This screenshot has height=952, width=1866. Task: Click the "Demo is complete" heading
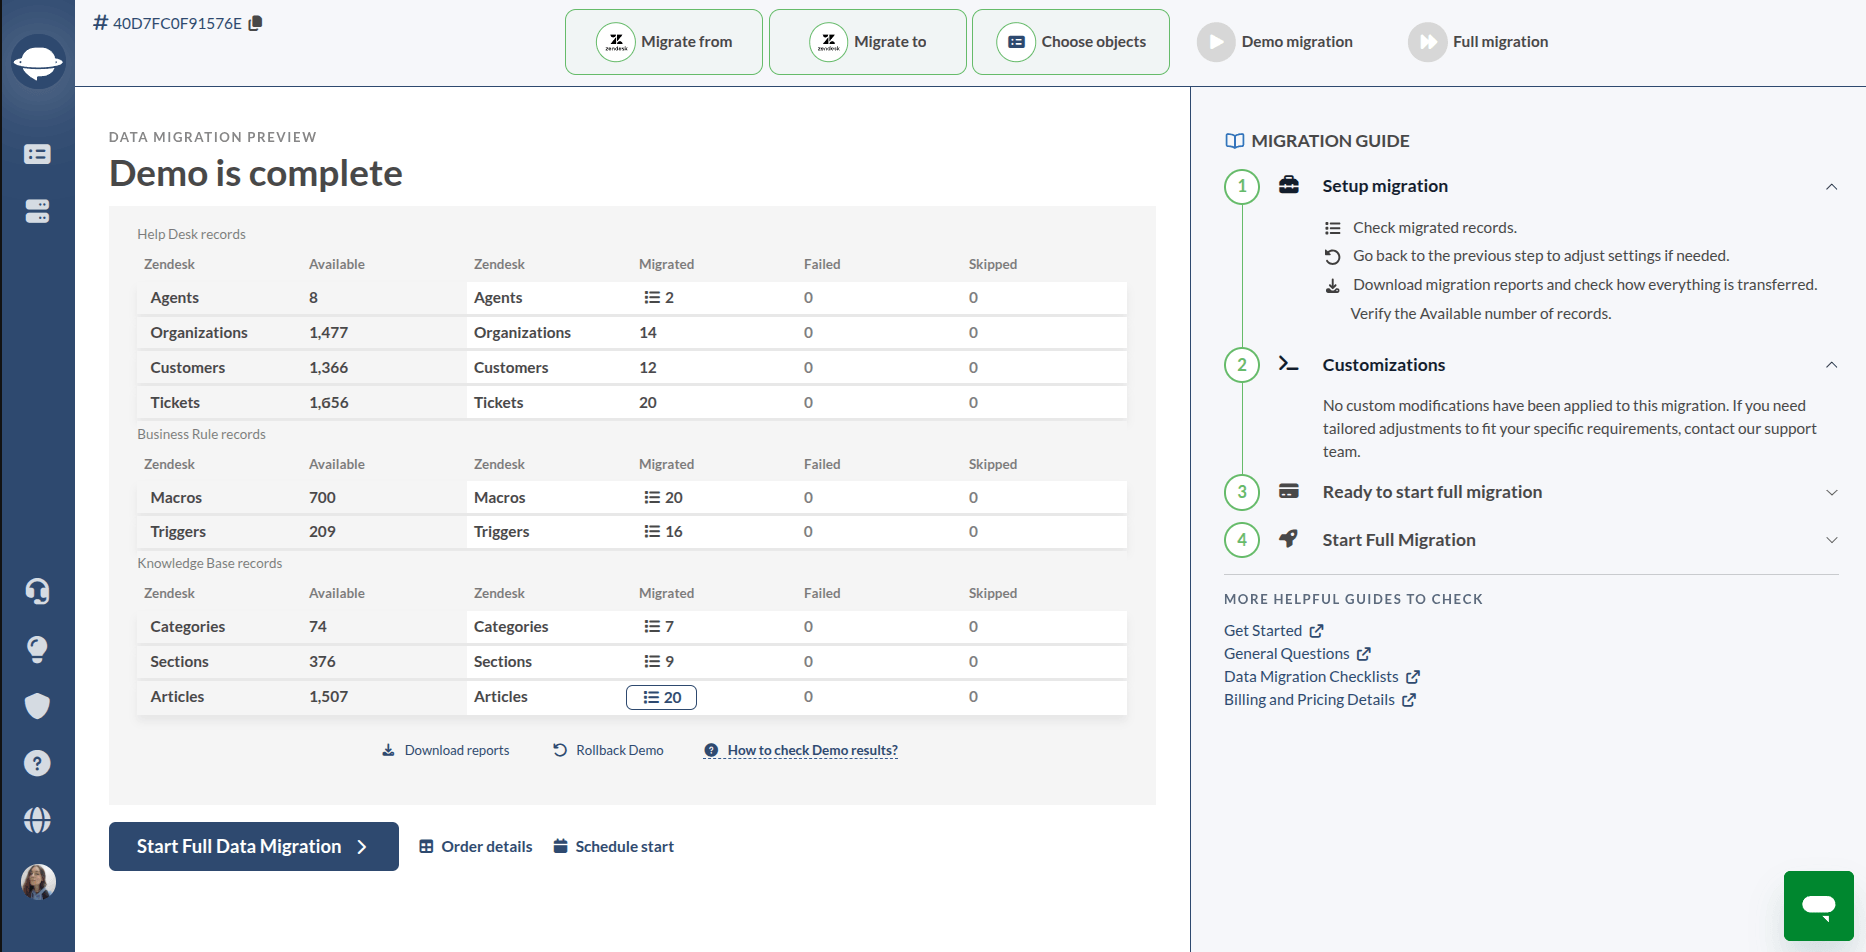[256, 174]
